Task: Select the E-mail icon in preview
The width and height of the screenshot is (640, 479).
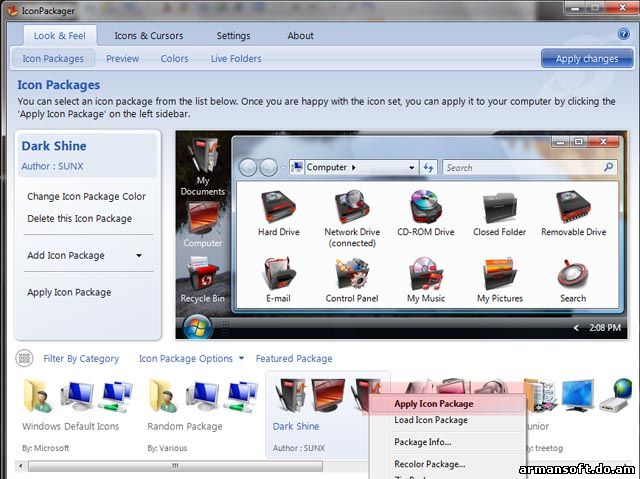Action: (278, 273)
